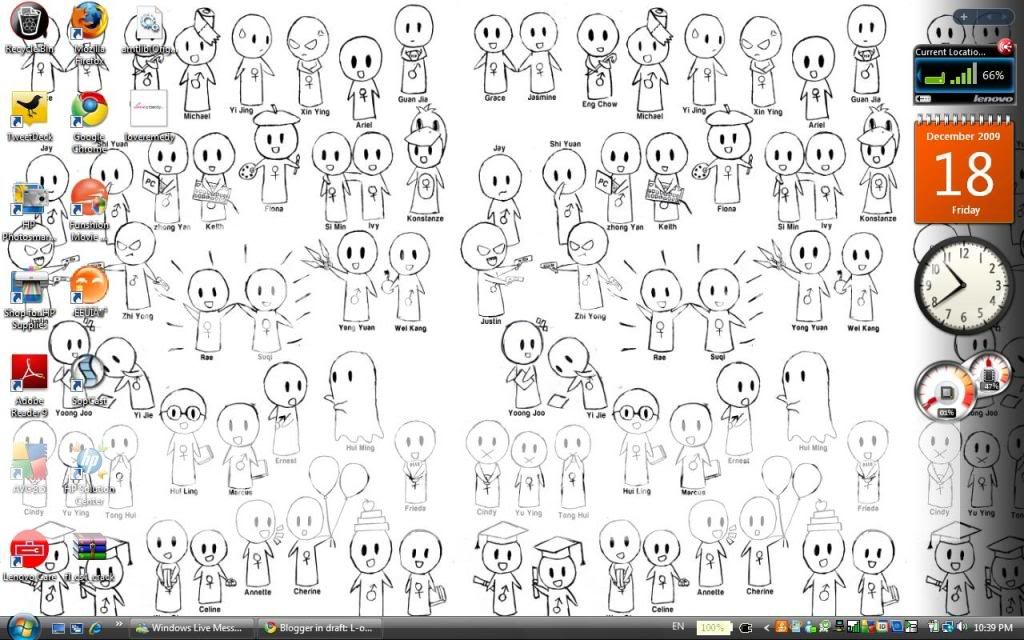Open the Funshion Movie desktop shortcut
This screenshot has width=1024, height=640.
(x=89, y=198)
